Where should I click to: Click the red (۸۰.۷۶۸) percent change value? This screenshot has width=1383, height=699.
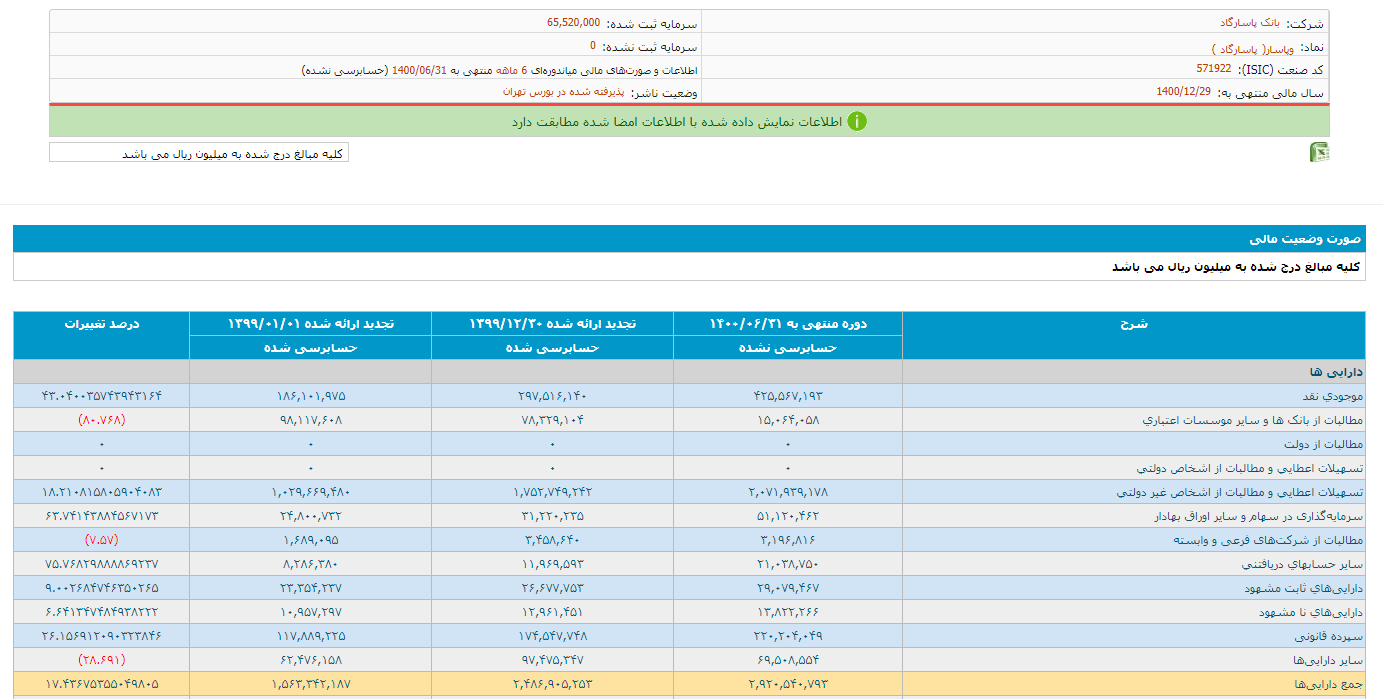tap(101, 420)
